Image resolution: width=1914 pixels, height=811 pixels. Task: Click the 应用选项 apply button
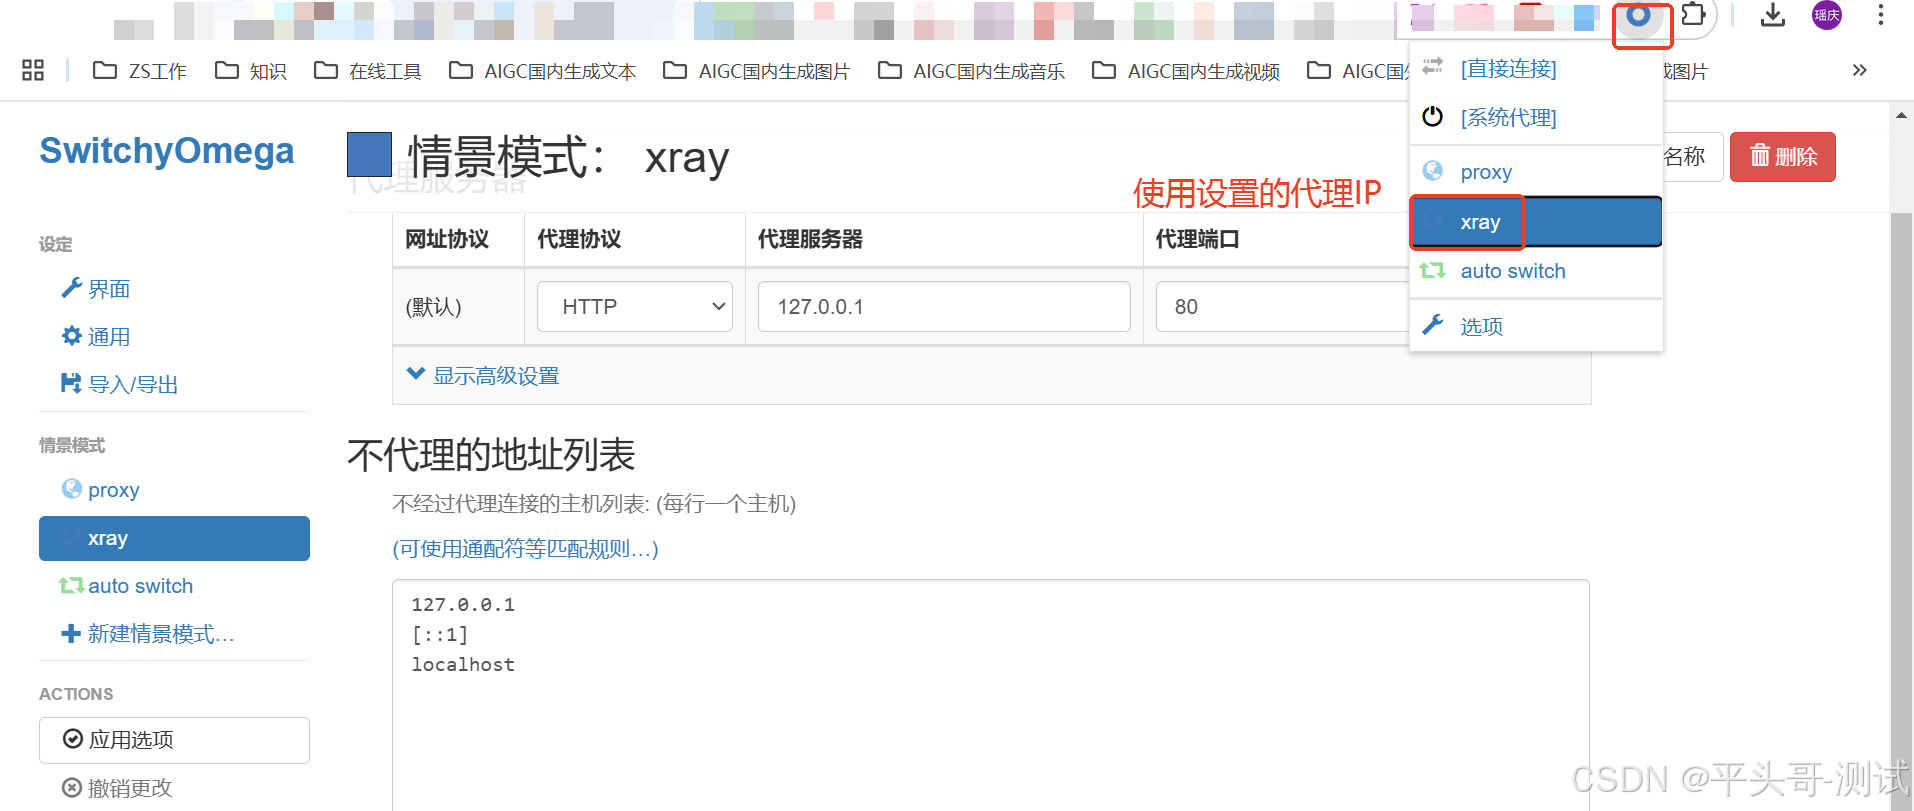click(x=174, y=740)
